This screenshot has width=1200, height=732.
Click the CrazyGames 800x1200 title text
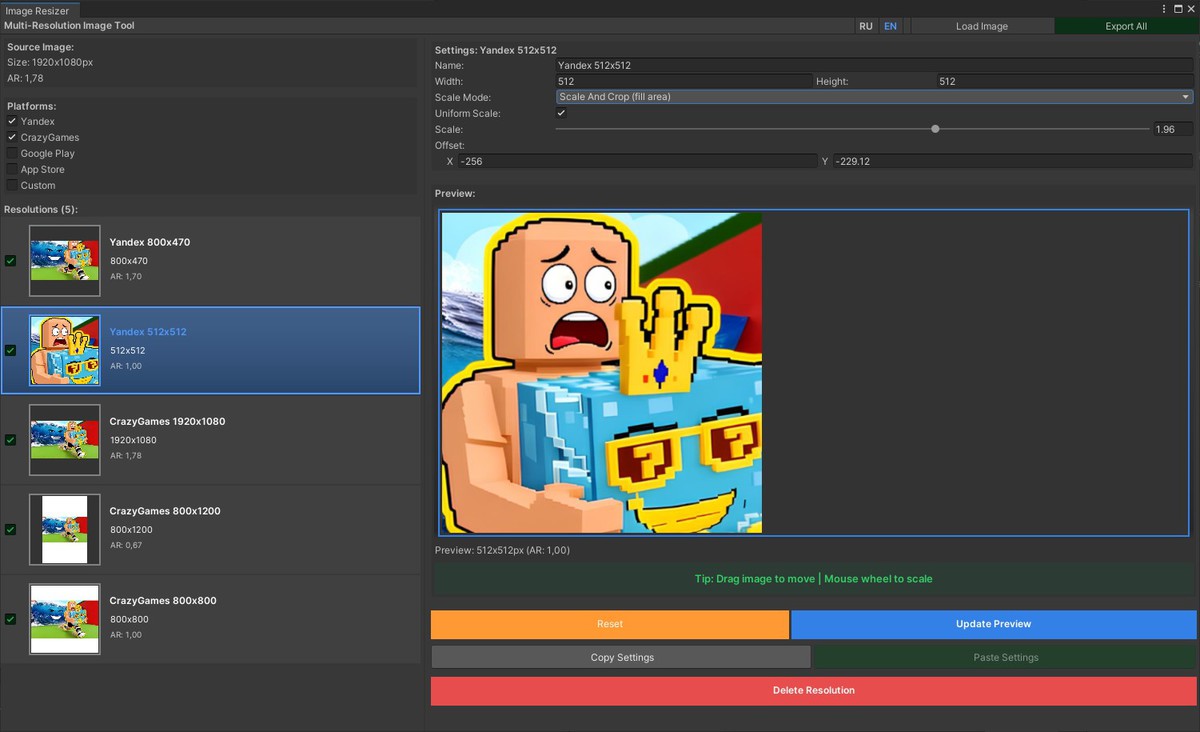tap(165, 511)
